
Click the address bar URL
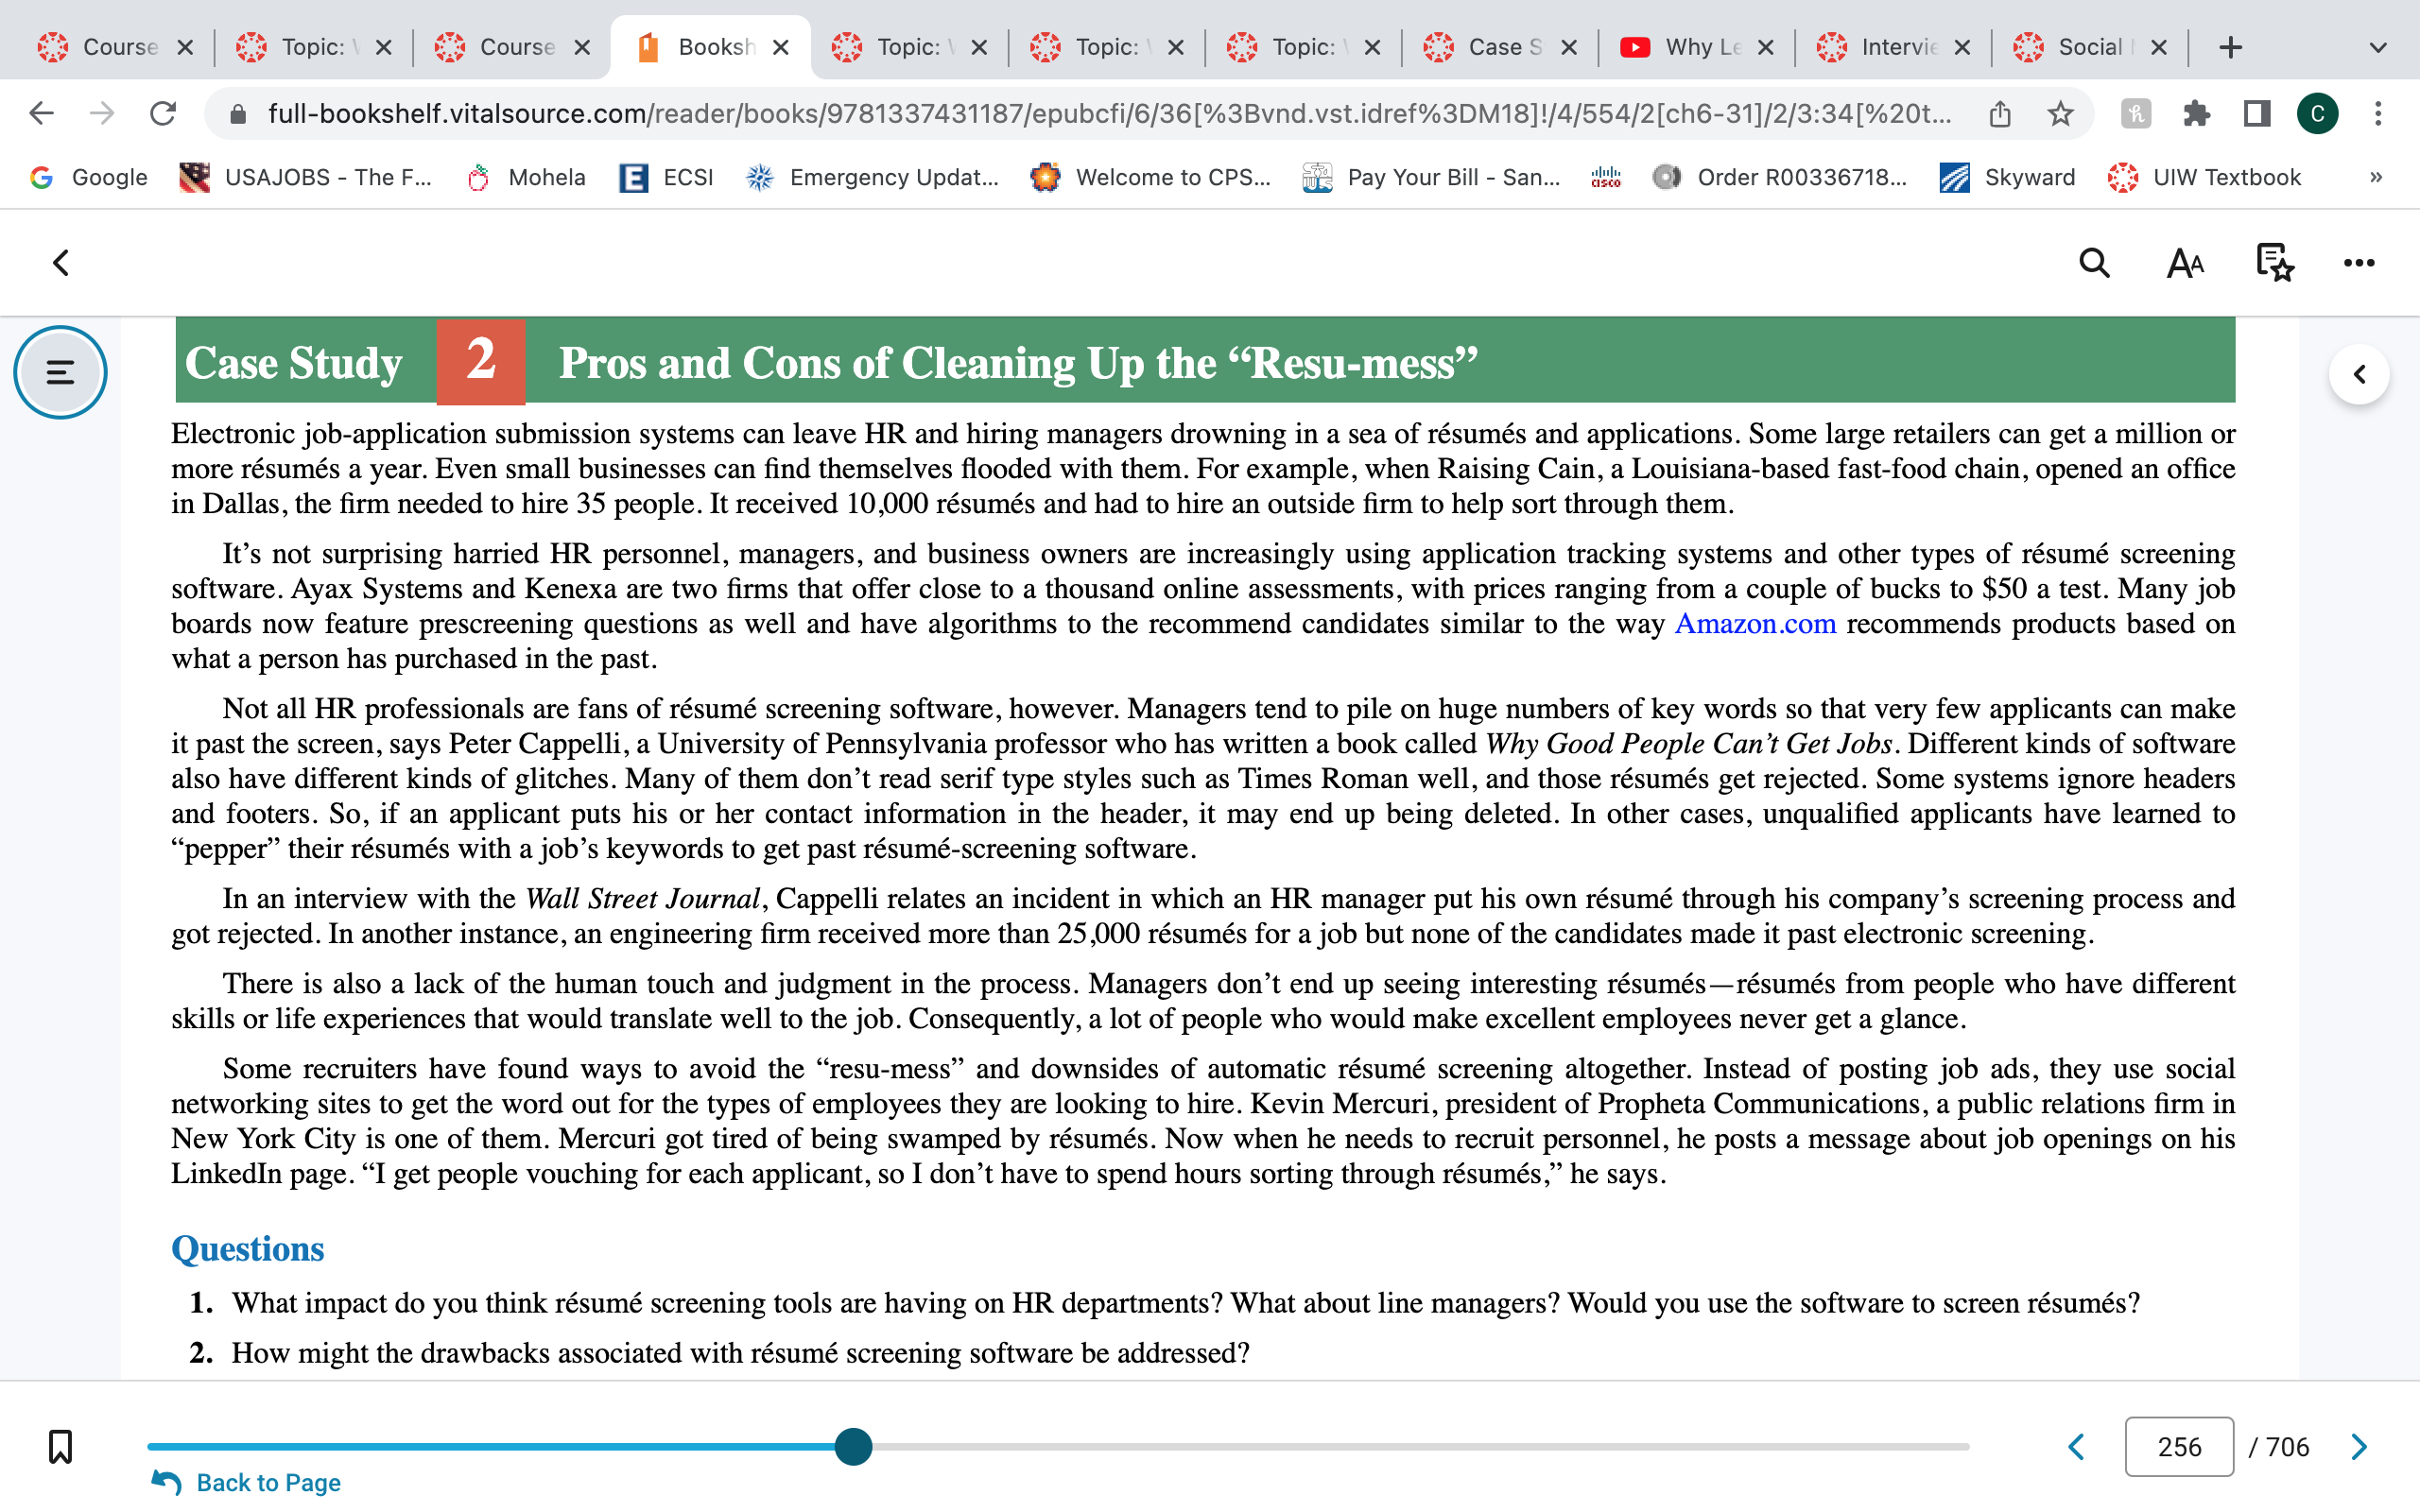click(x=1109, y=114)
